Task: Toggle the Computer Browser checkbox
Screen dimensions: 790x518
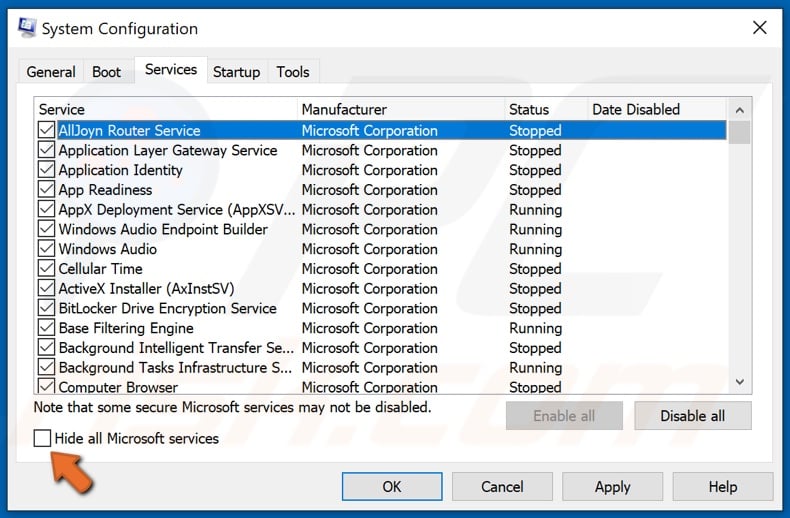Action: [46, 386]
